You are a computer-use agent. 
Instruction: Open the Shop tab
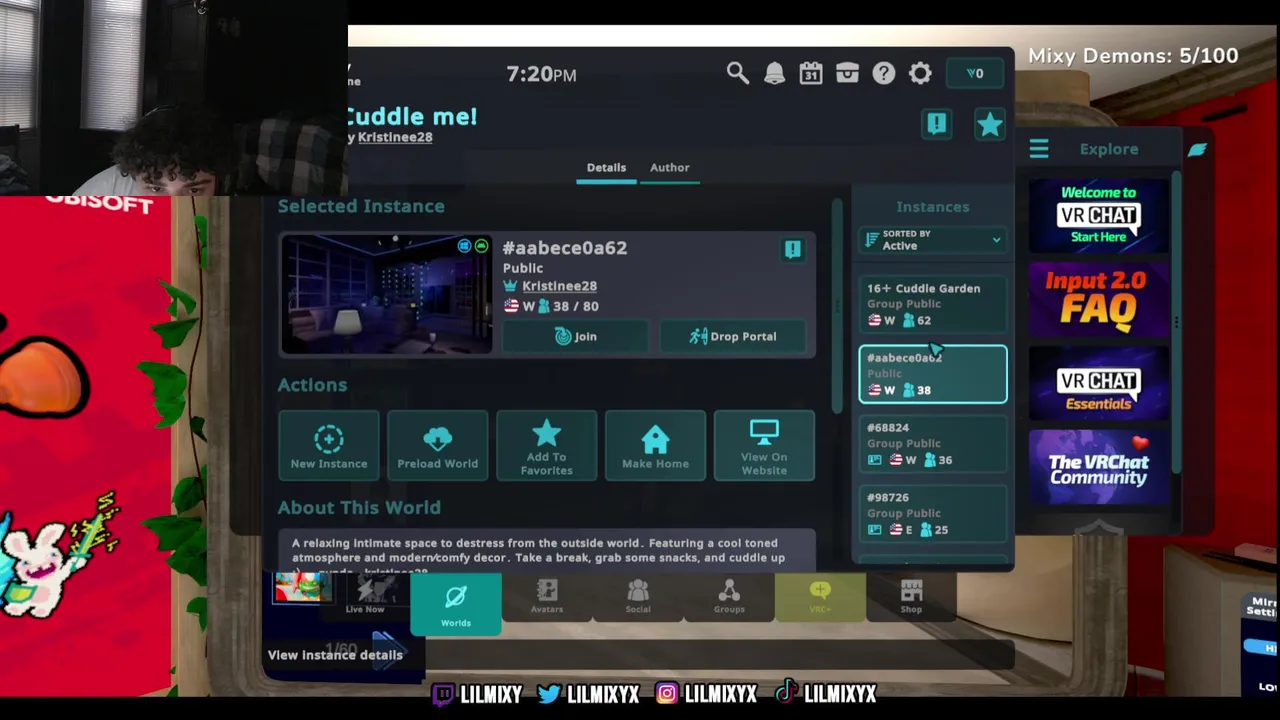point(911,597)
